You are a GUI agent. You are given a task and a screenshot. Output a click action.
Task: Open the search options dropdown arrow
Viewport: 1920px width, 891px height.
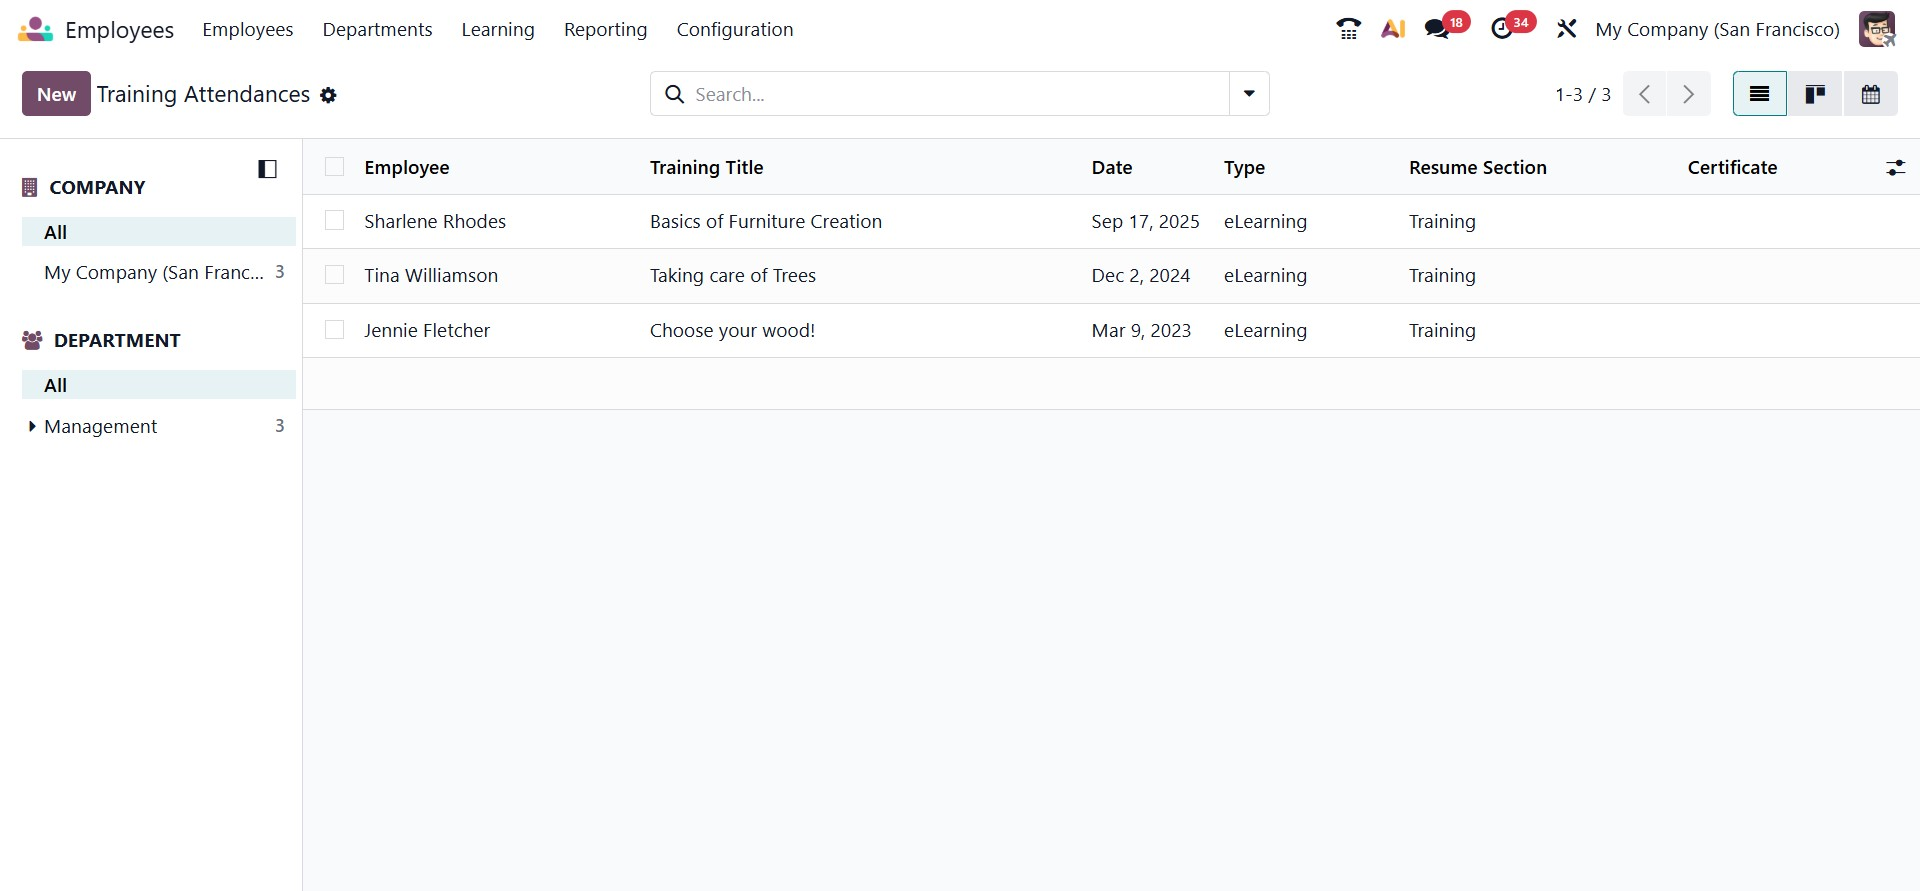point(1249,94)
